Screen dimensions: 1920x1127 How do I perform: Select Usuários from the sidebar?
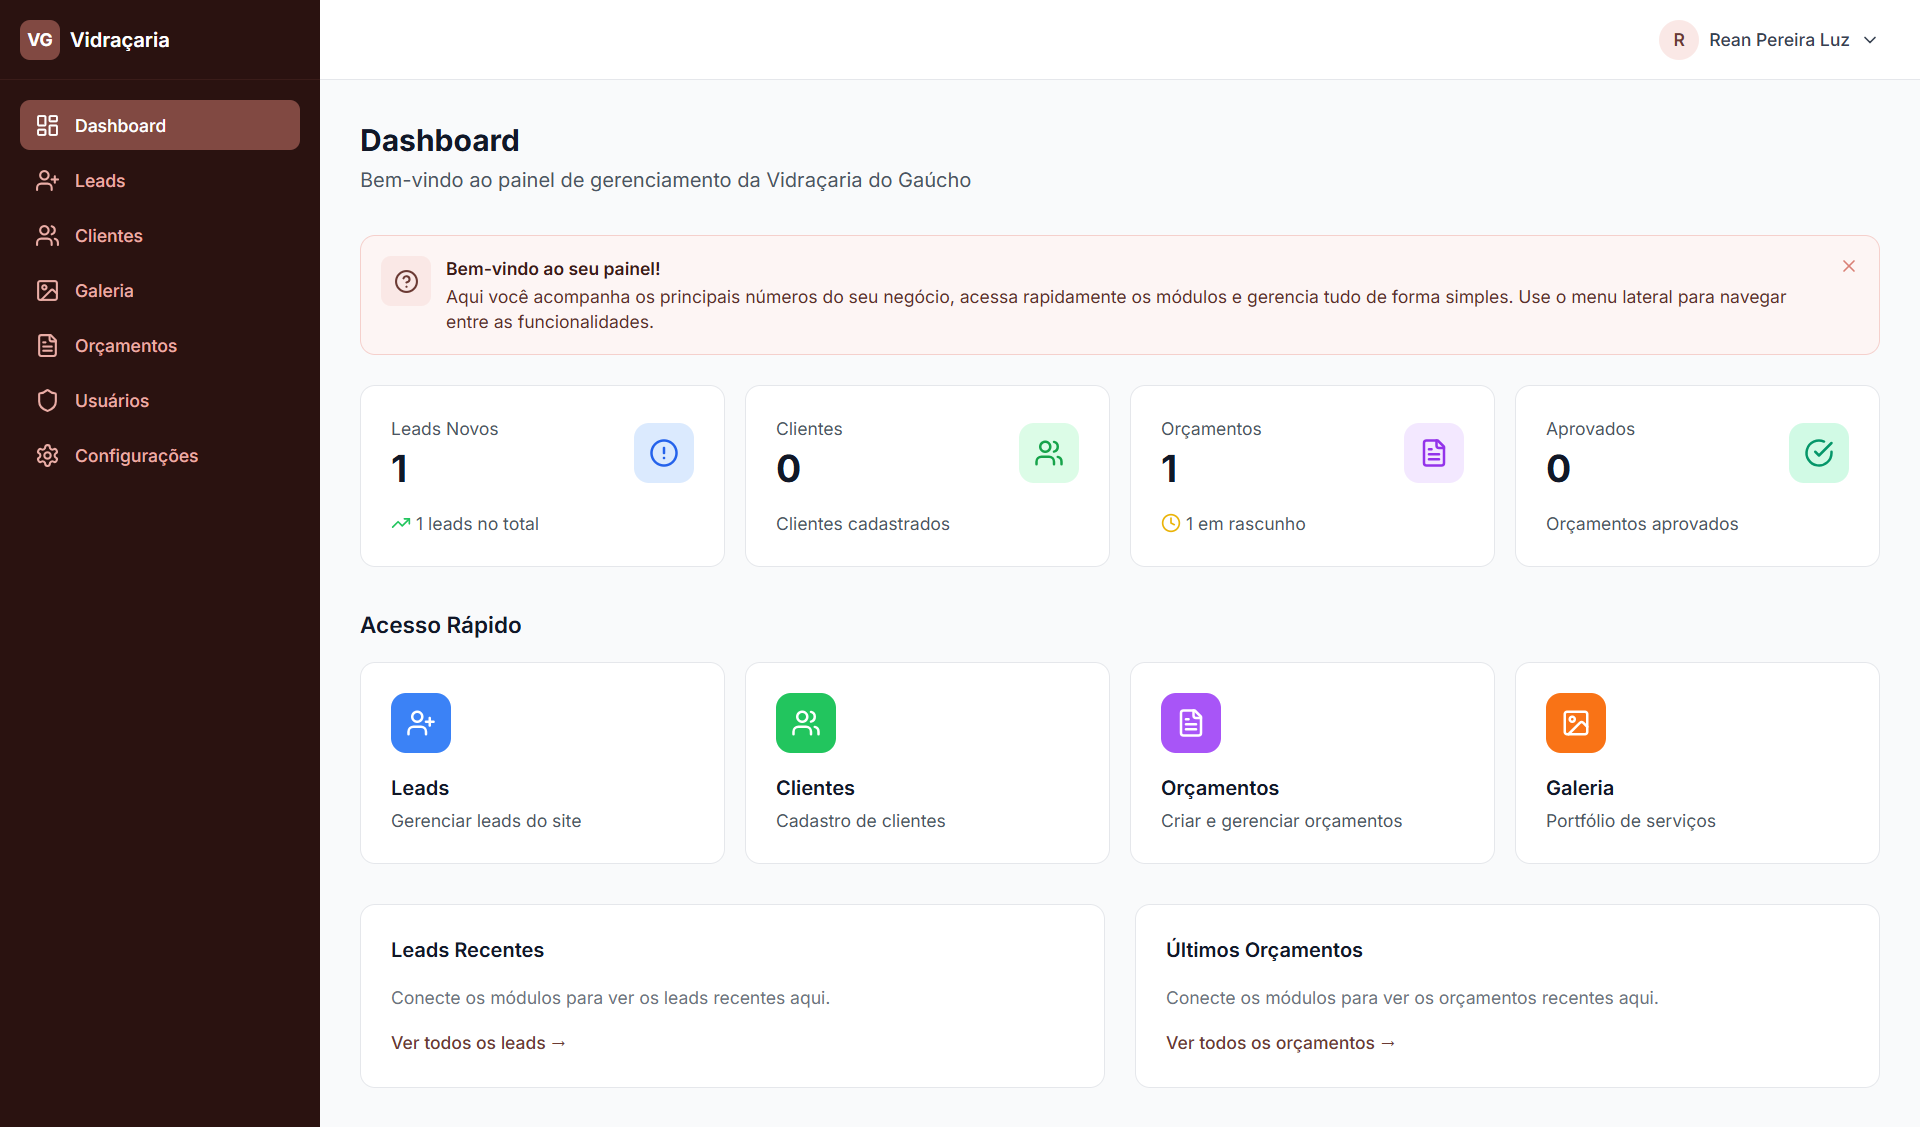[x=111, y=401]
